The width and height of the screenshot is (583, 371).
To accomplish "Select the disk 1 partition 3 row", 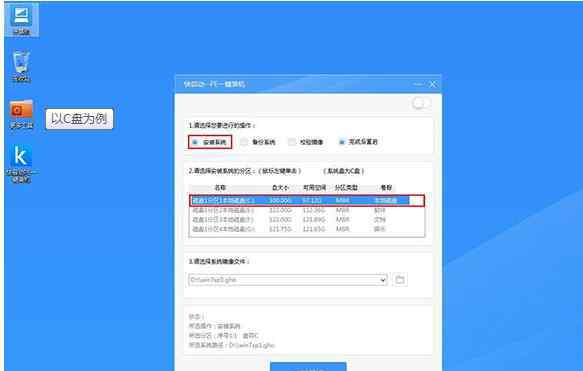I will (307, 220).
